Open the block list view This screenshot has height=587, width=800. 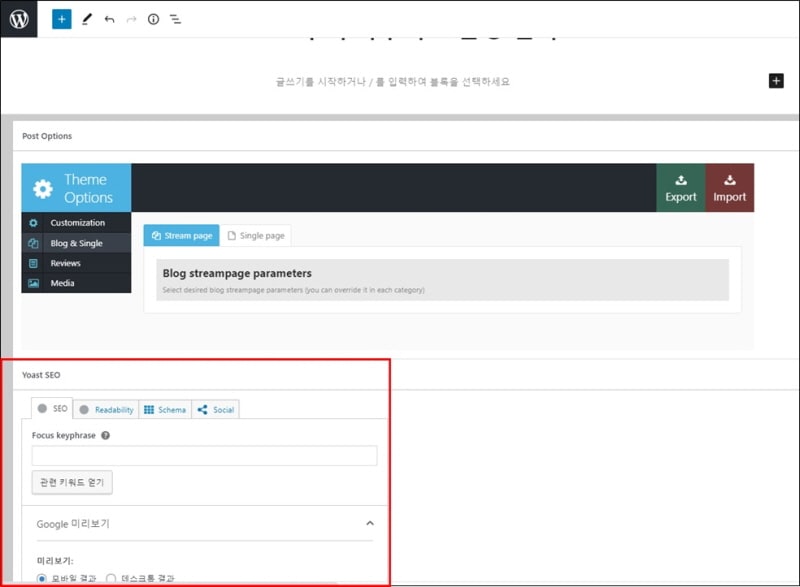tap(176, 19)
